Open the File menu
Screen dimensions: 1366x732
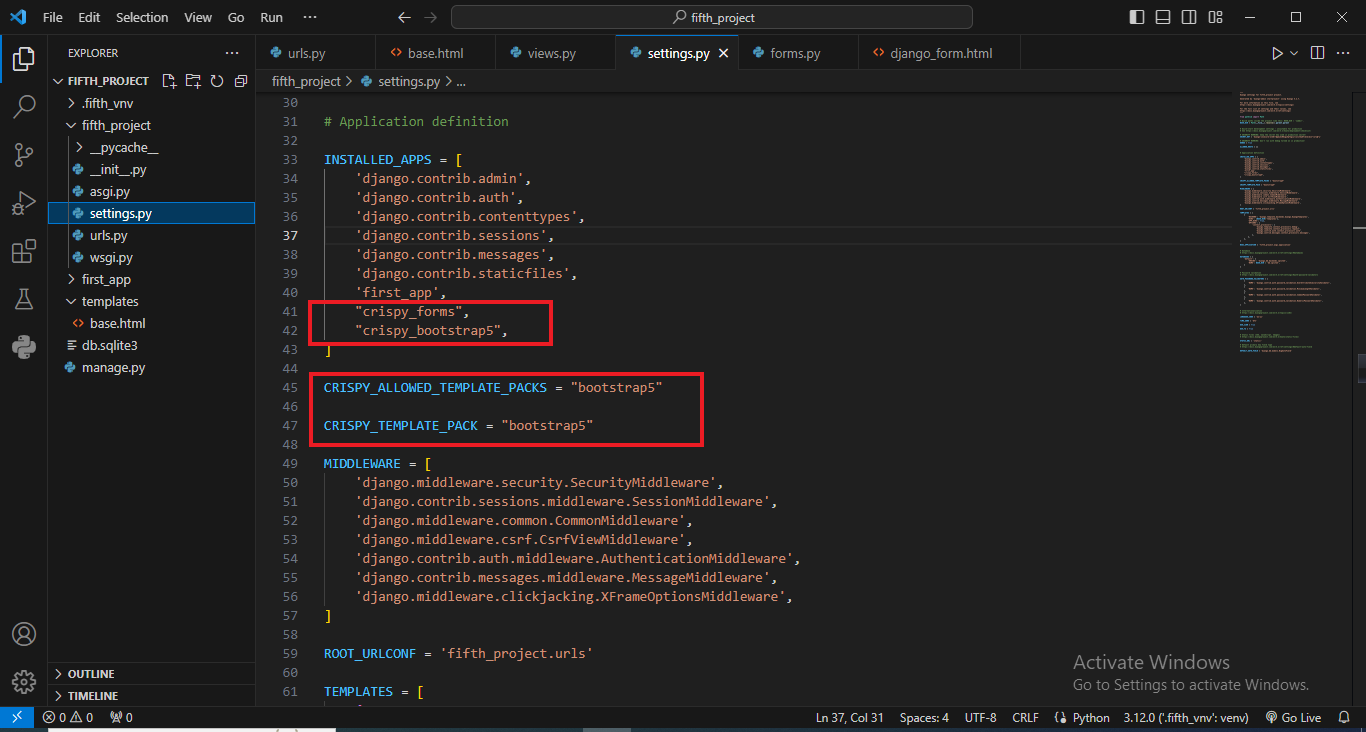[53, 17]
